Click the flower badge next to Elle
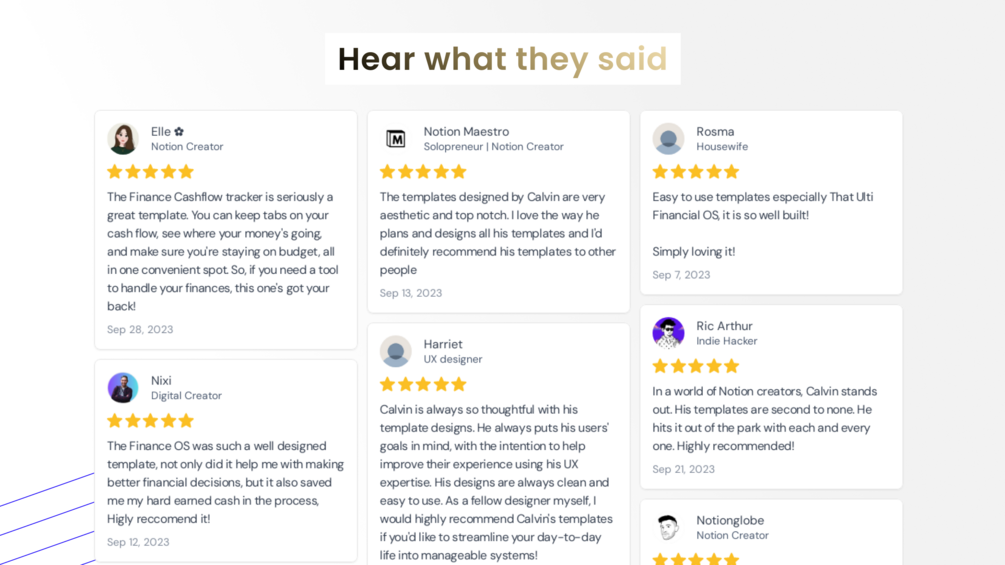Image resolution: width=1005 pixels, height=565 pixels. [x=179, y=131]
